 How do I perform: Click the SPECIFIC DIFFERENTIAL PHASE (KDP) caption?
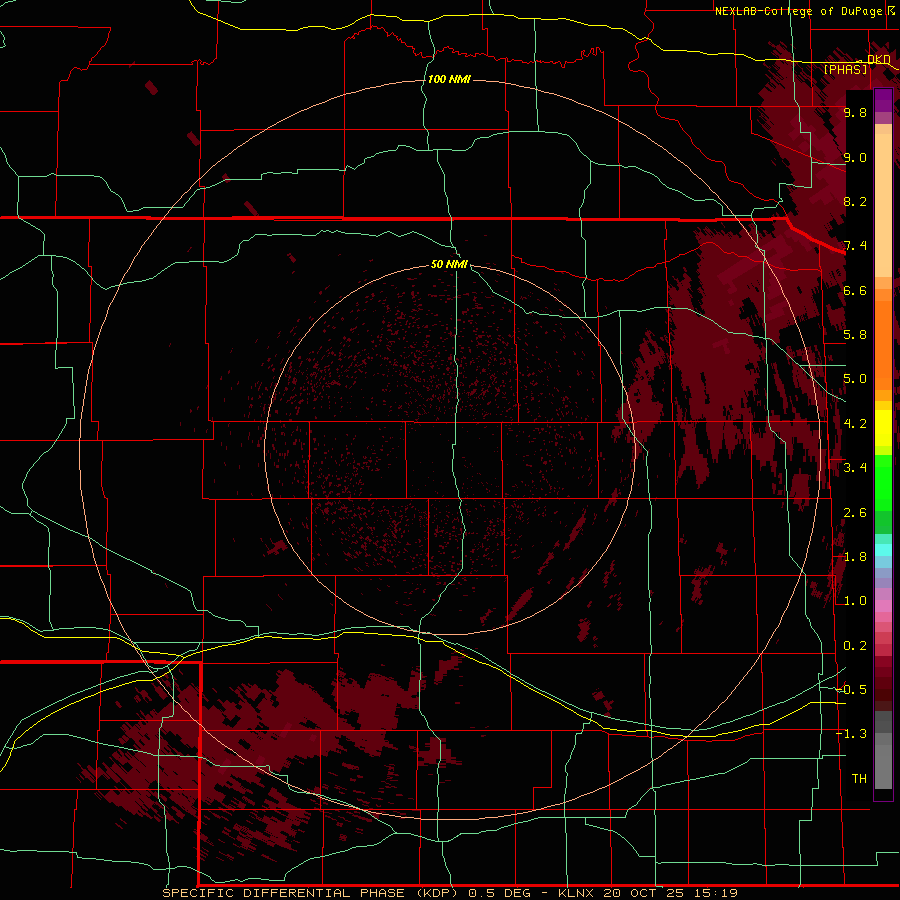[310, 893]
